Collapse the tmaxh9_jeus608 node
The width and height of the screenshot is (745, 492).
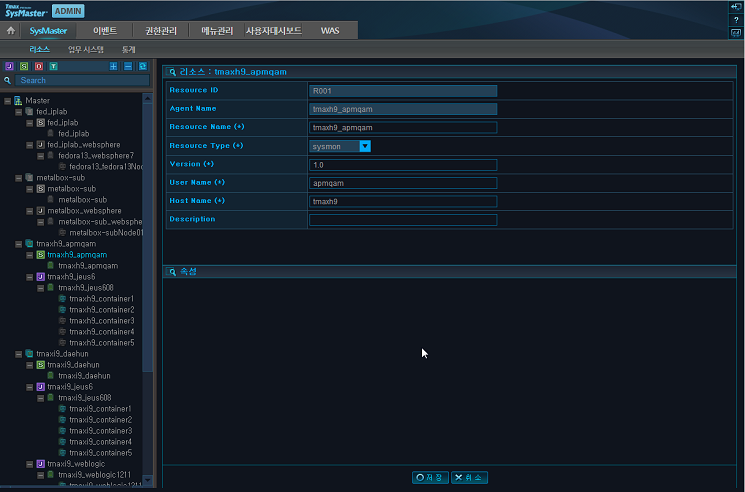[40, 288]
